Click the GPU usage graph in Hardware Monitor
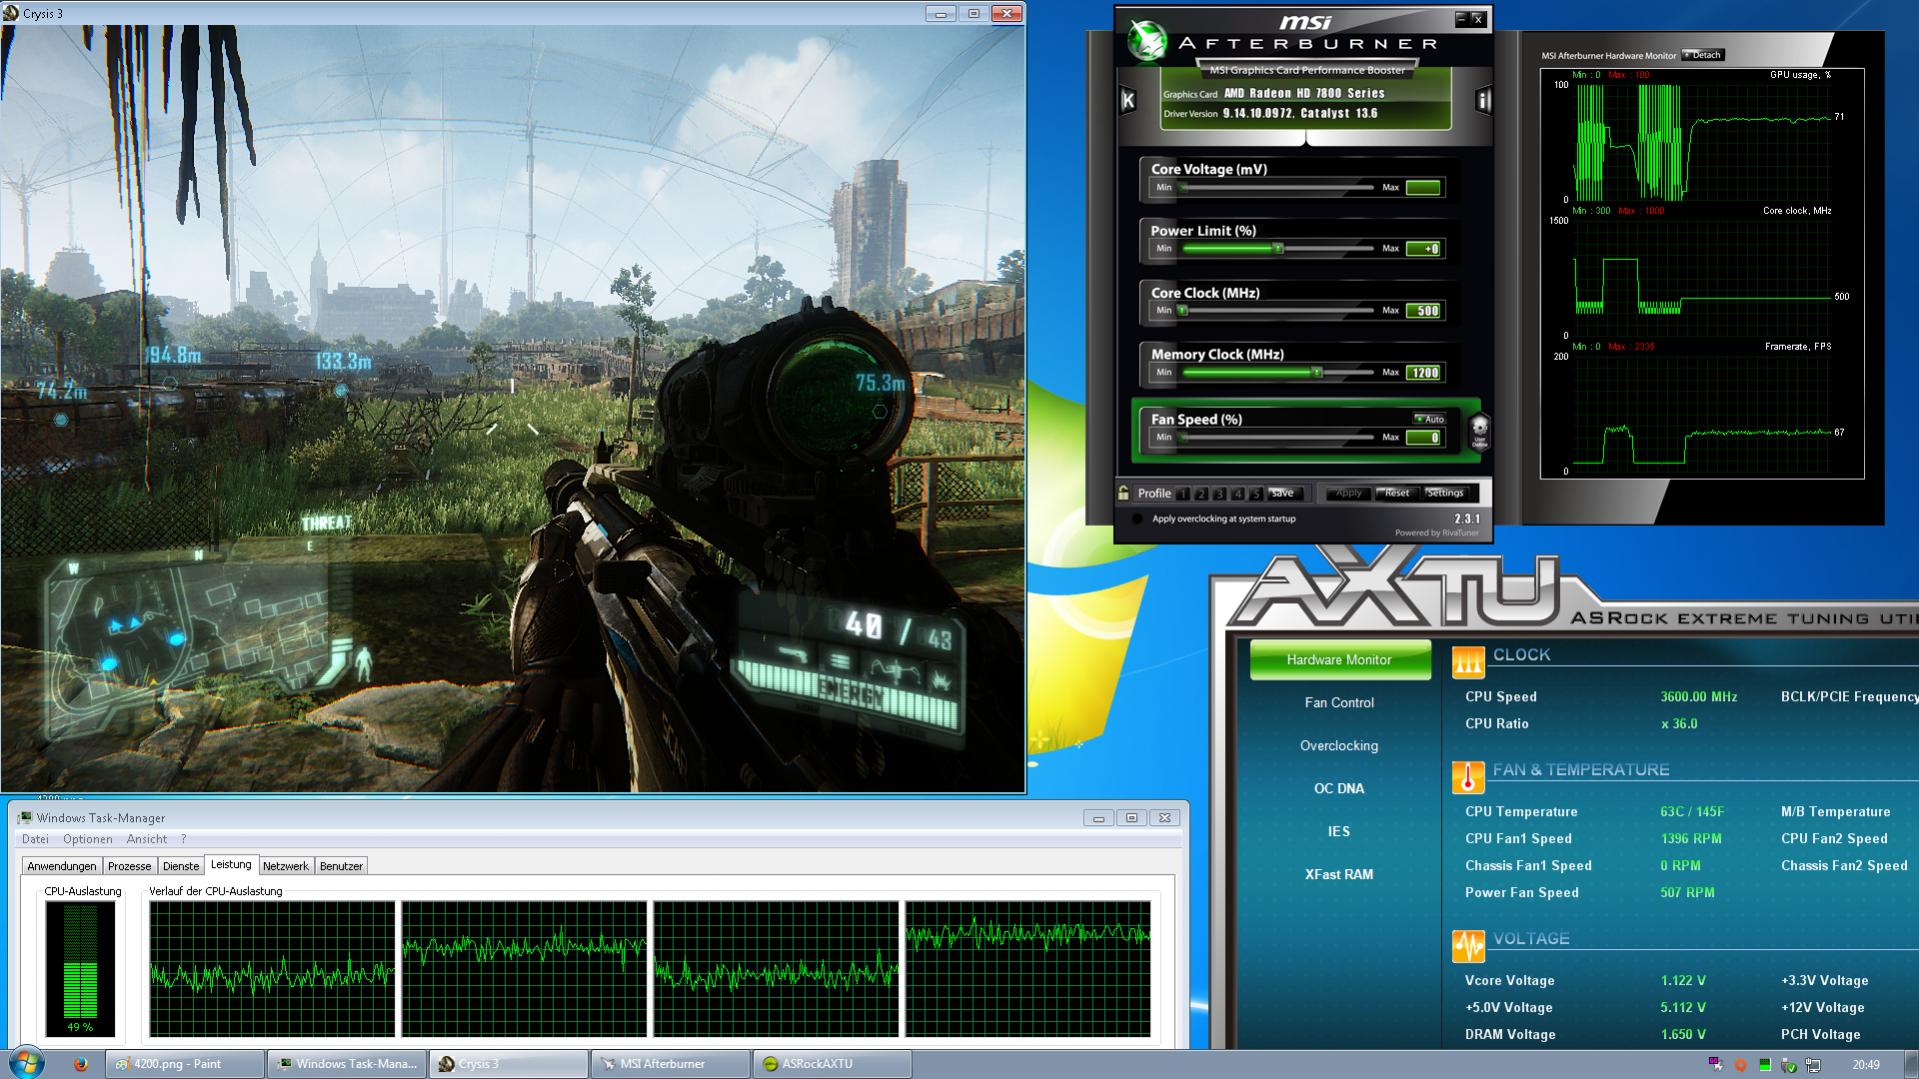 (1700, 143)
